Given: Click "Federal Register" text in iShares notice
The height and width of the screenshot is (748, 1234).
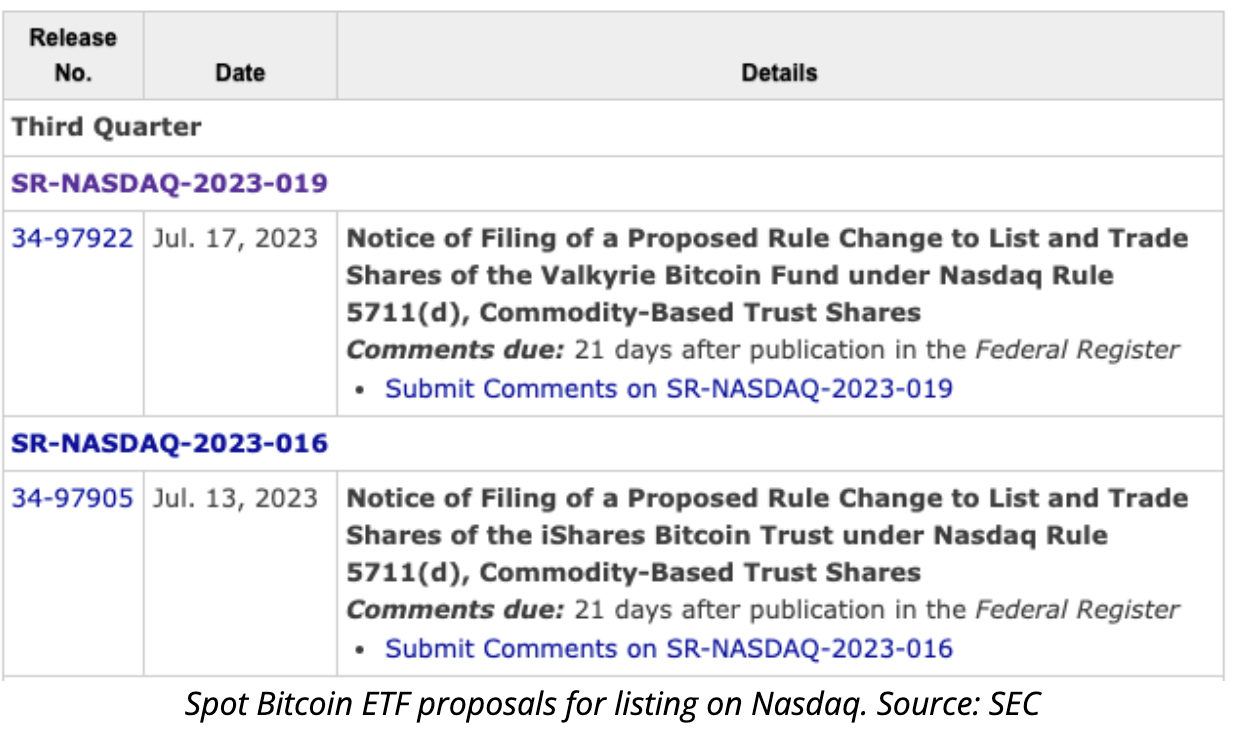Looking at the screenshot, I should 1077,610.
